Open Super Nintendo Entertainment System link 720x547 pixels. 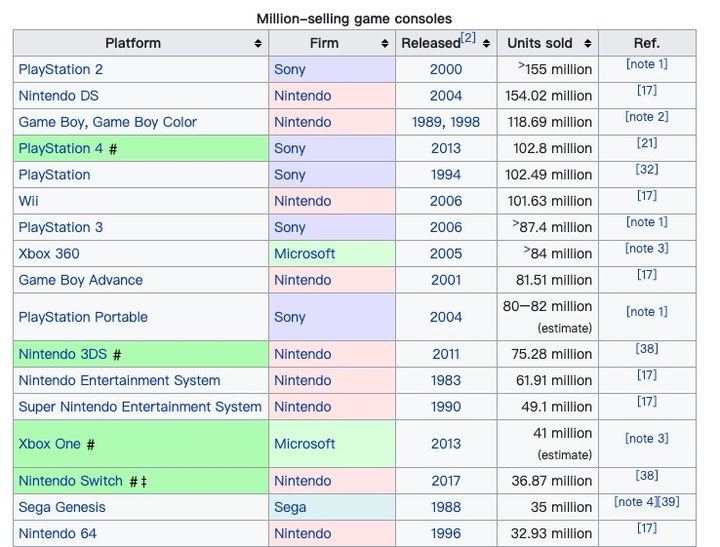click(x=140, y=407)
